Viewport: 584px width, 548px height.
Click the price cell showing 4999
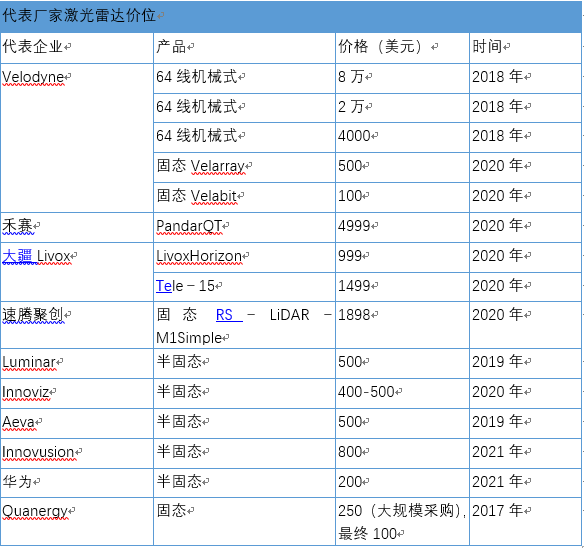click(x=402, y=227)
